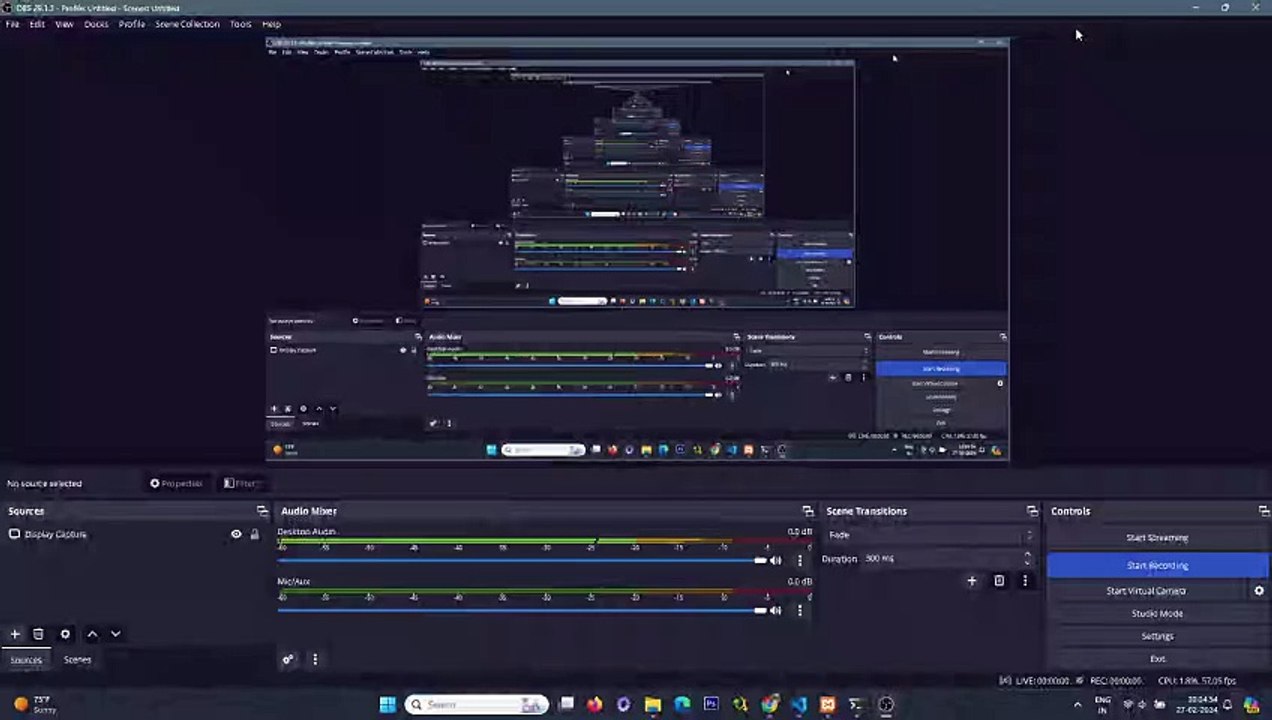Mute Mic/Aux speaker icon
Image resolution: width=1272 pixels, height=720 pixels.
[x=775, y=610]
